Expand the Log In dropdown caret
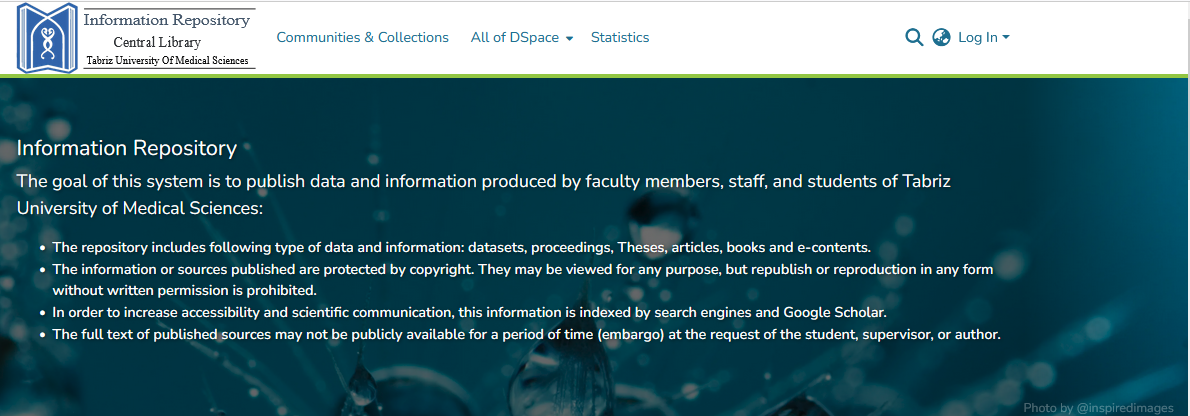 1006,38
